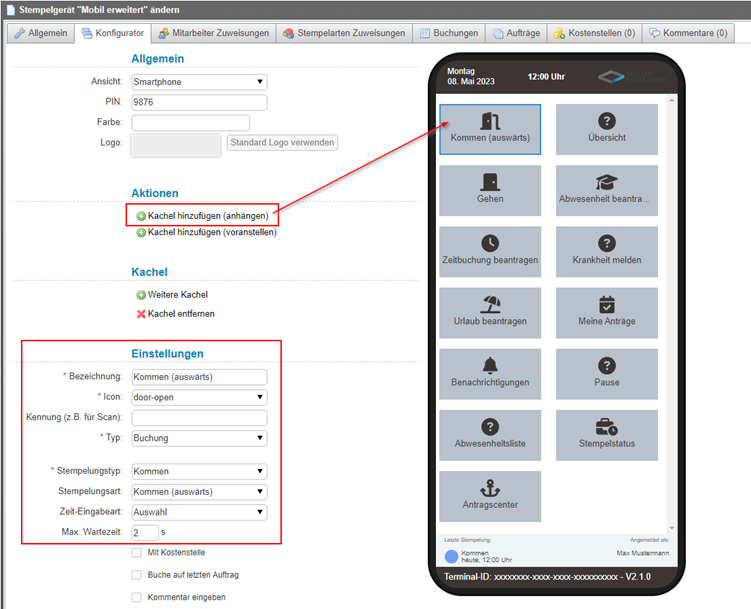Click Standard Logo verwenden button
751x609 pixels.
point(282,143)
